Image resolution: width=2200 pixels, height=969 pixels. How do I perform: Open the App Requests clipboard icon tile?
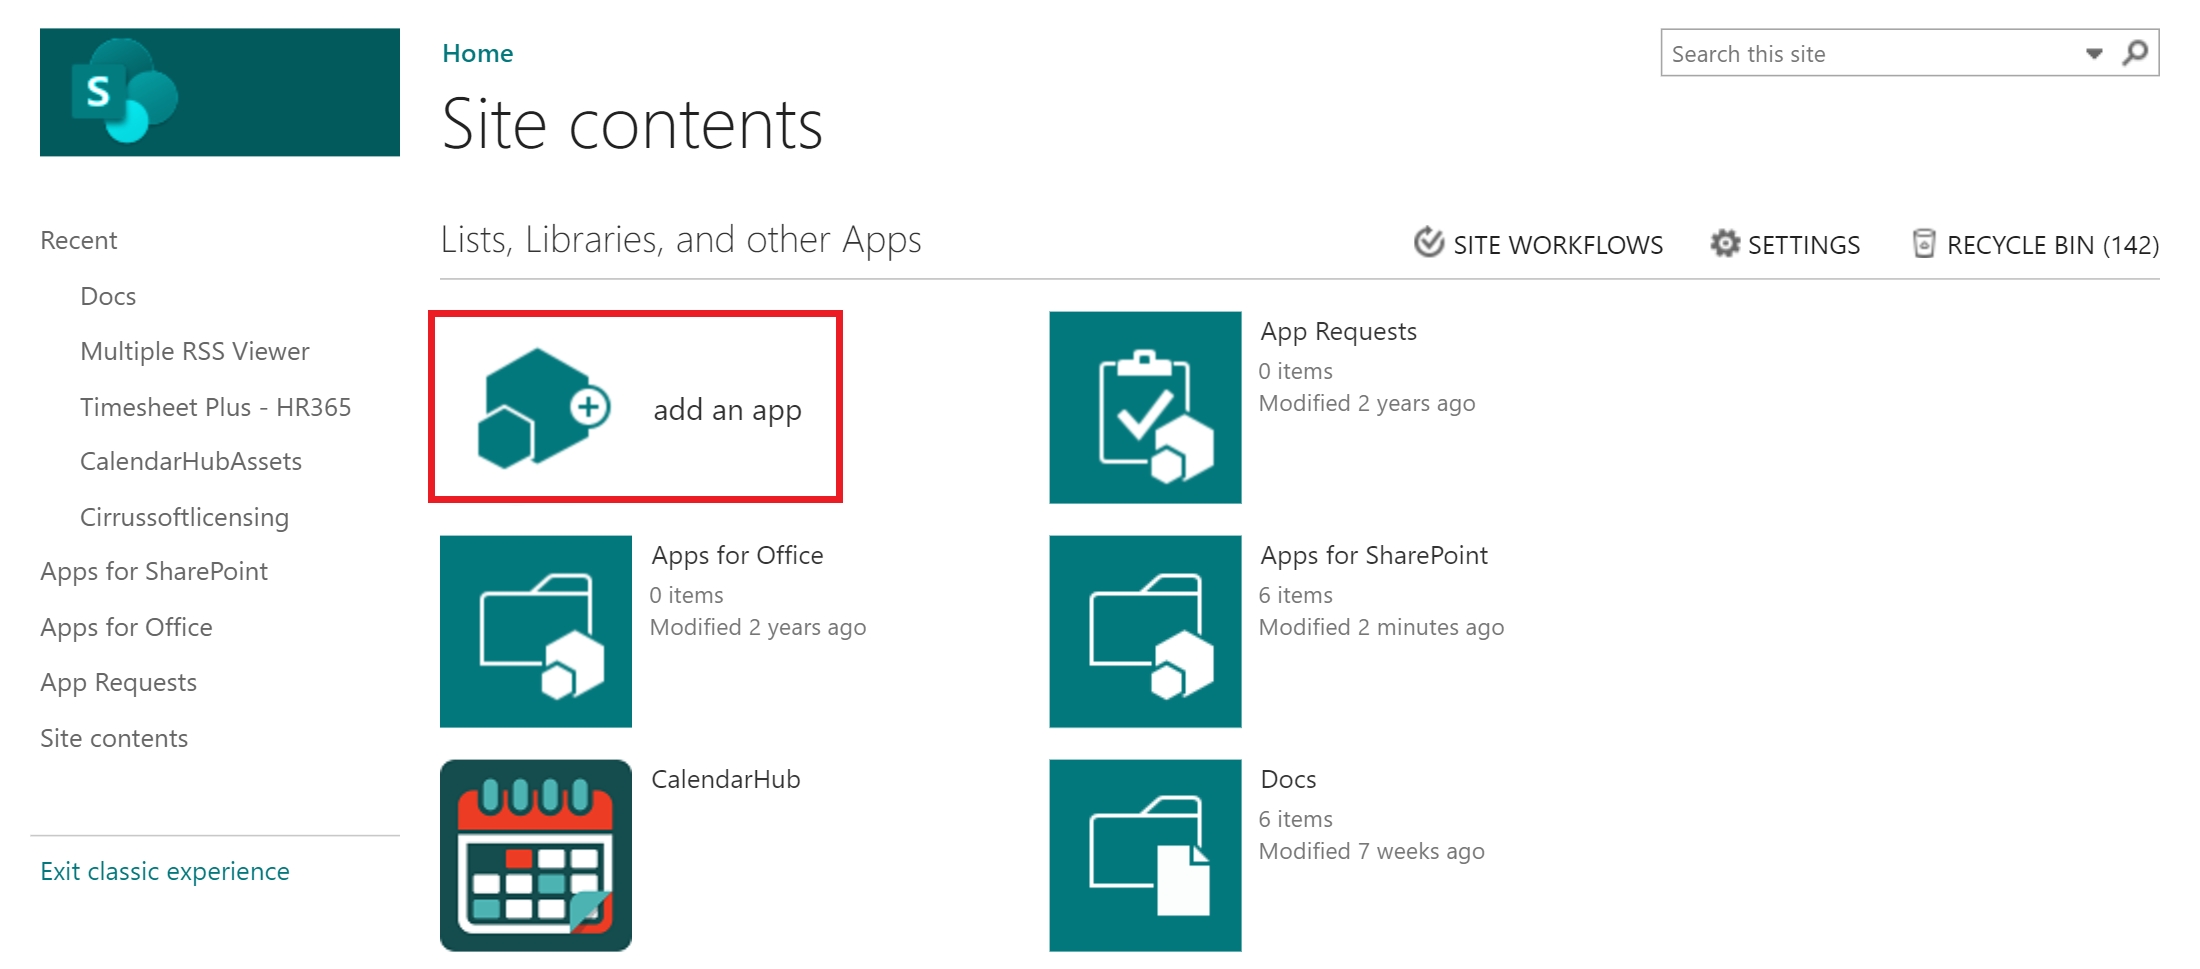[x=1145, y=407]
